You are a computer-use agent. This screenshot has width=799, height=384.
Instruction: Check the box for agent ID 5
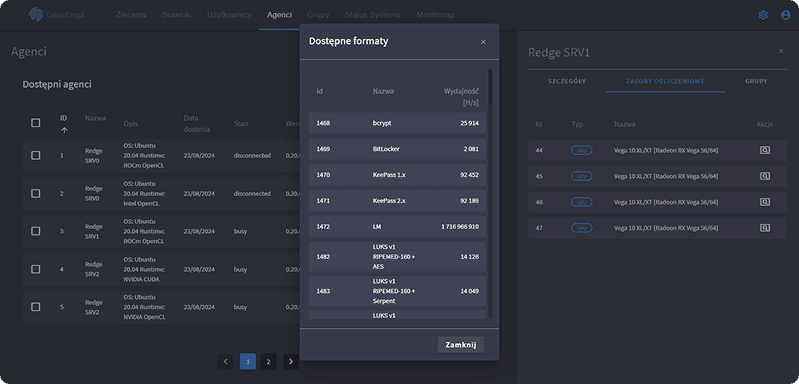36,307
